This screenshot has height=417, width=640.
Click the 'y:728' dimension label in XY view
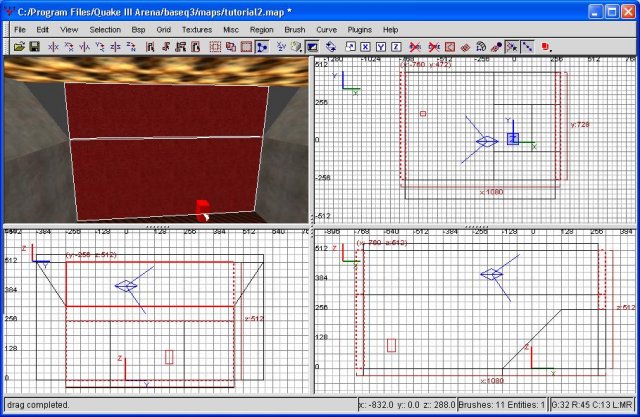pos(580,124)
